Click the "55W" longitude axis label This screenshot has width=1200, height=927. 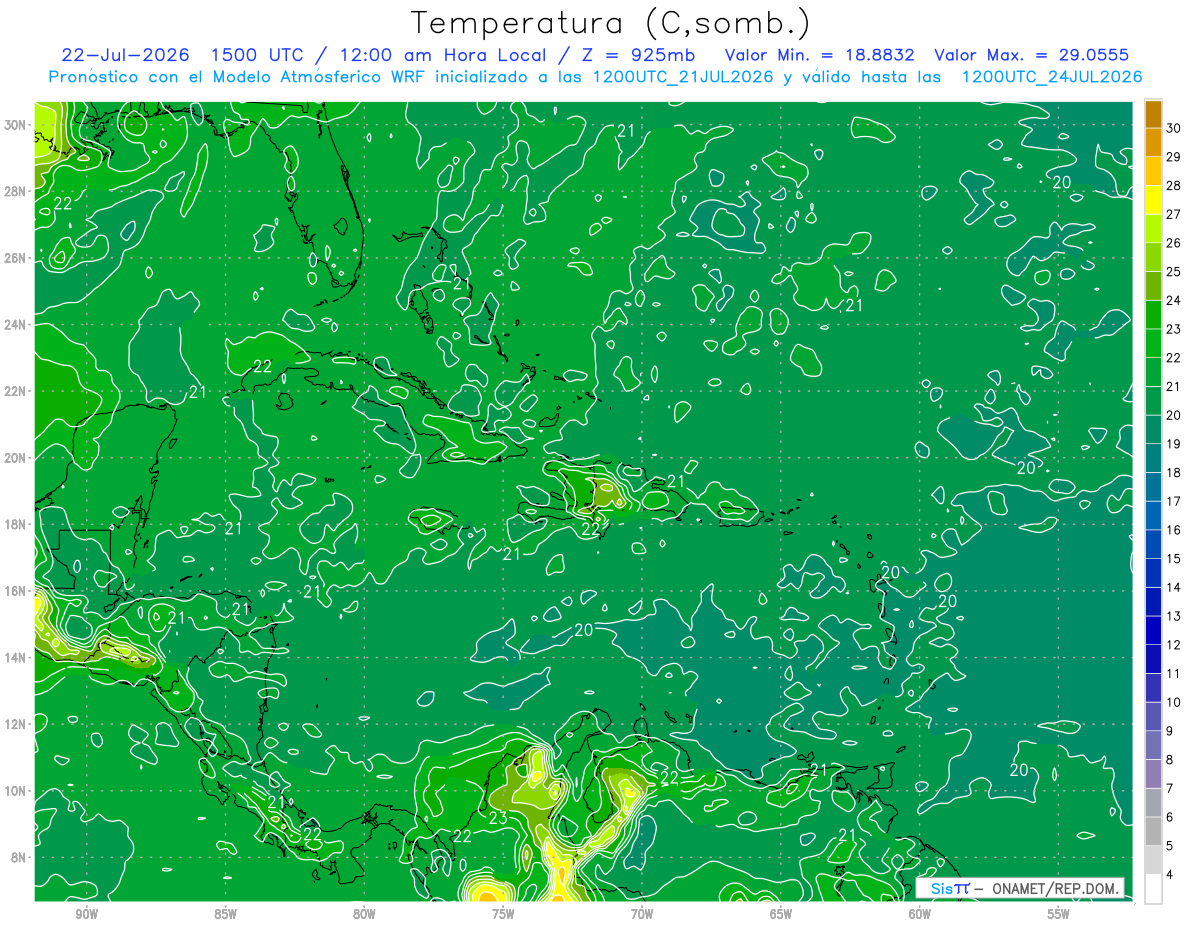click(1059, 914)
